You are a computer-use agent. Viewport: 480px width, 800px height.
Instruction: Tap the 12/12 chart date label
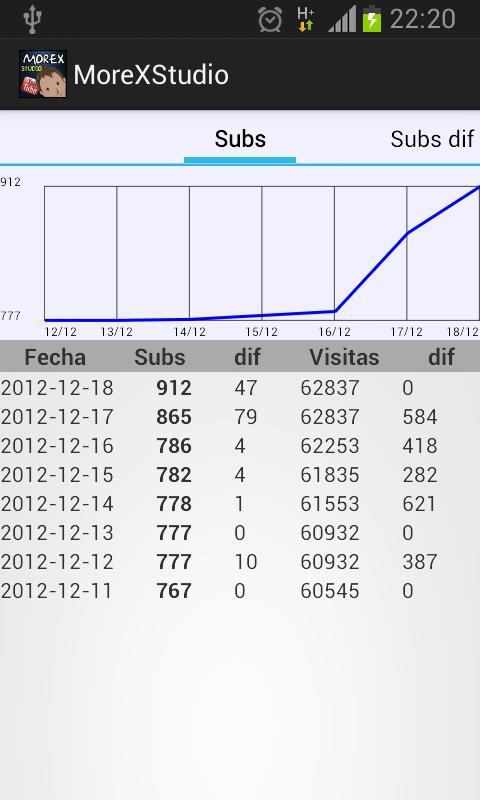point(60,332)
